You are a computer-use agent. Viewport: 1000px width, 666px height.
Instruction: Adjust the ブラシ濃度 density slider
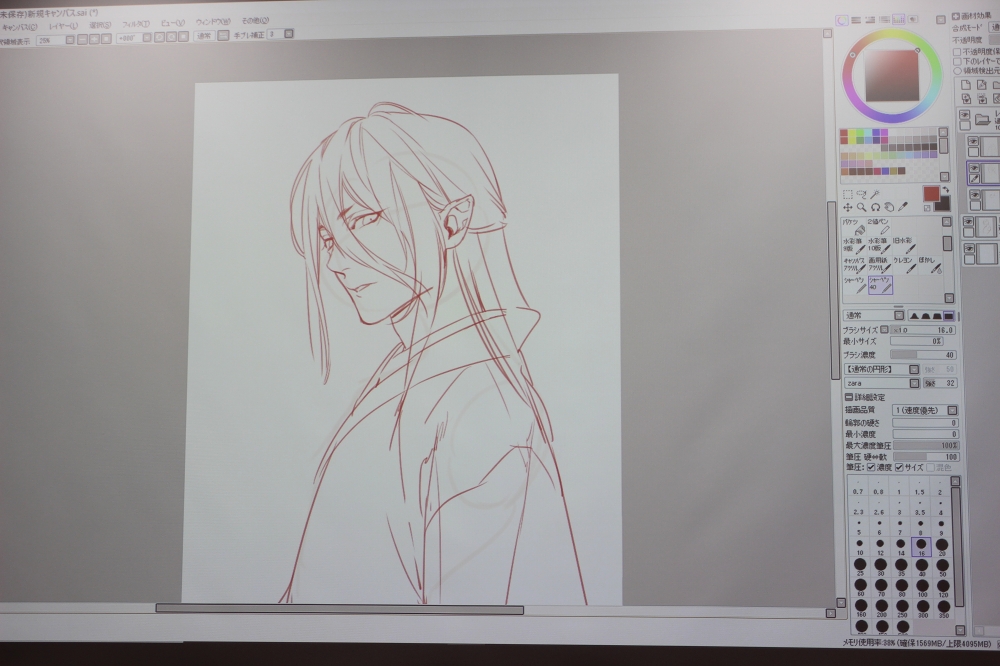[x=923, y=355]
